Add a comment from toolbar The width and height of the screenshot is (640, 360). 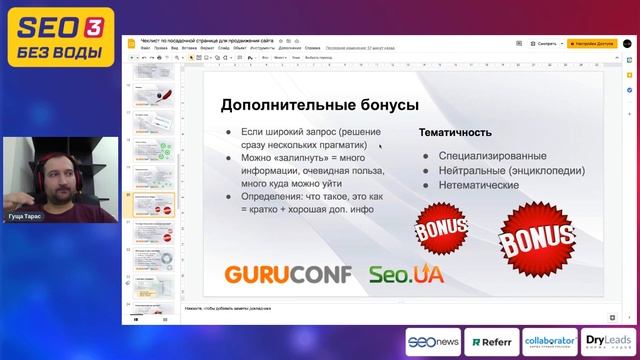point(240,58)
